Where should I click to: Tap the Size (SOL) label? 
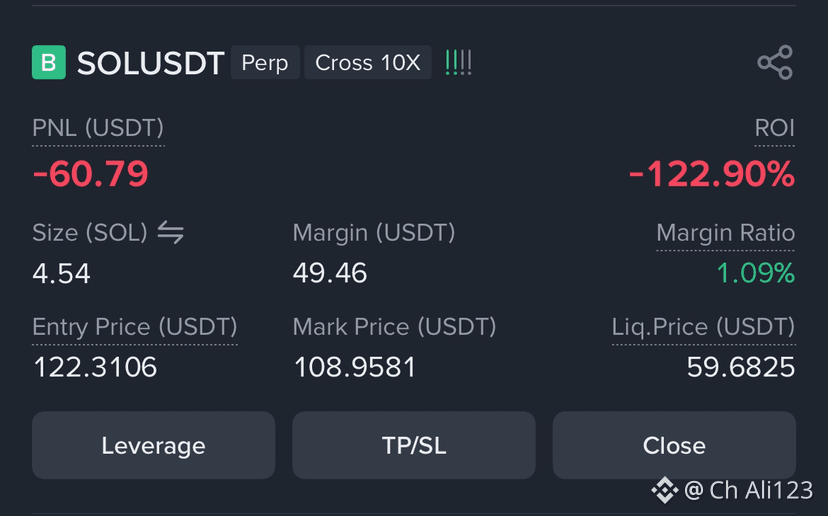(x=90, y=233)
